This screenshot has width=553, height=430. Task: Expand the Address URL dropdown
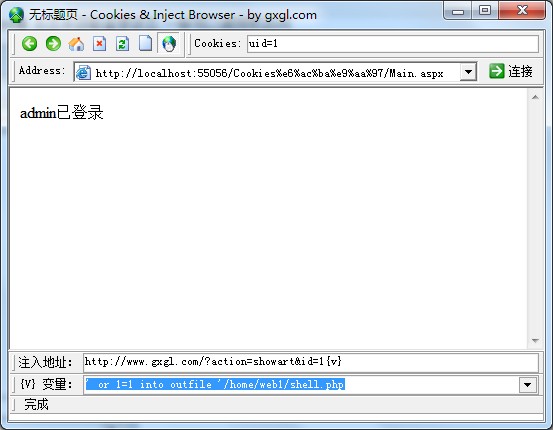pos(468,72)
